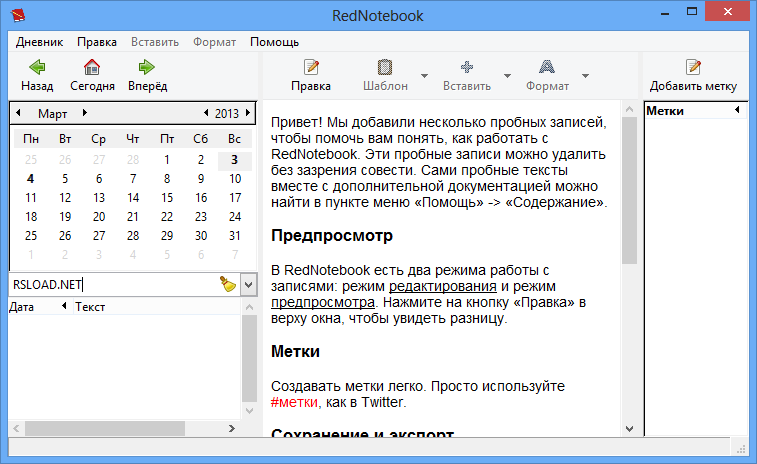
Task: Click the Март month label
Action: point(52,113)
